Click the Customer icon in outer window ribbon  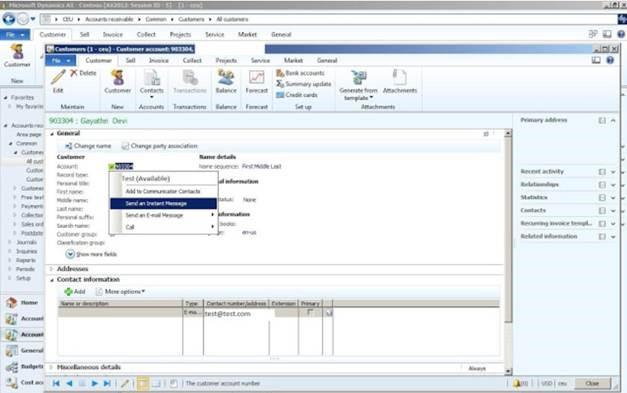click(17, 52)
